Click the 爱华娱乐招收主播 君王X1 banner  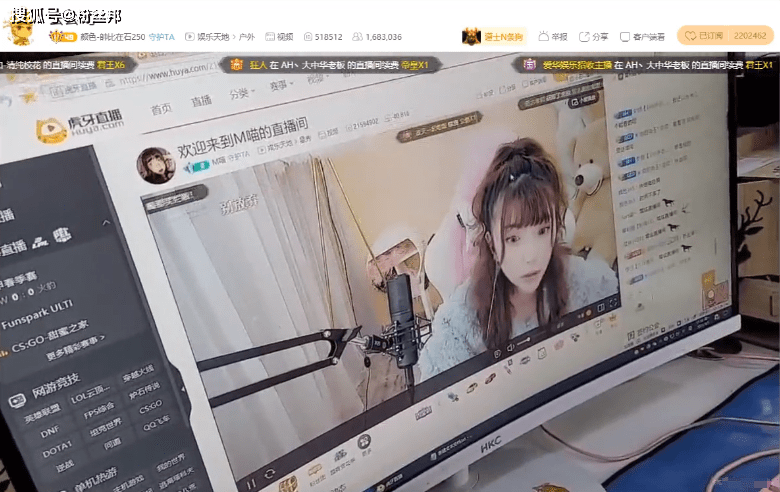tap(647, 65)
